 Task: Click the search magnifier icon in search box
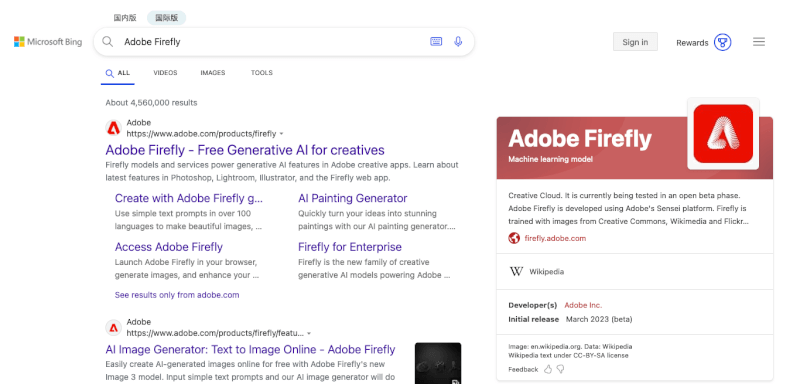107,42
